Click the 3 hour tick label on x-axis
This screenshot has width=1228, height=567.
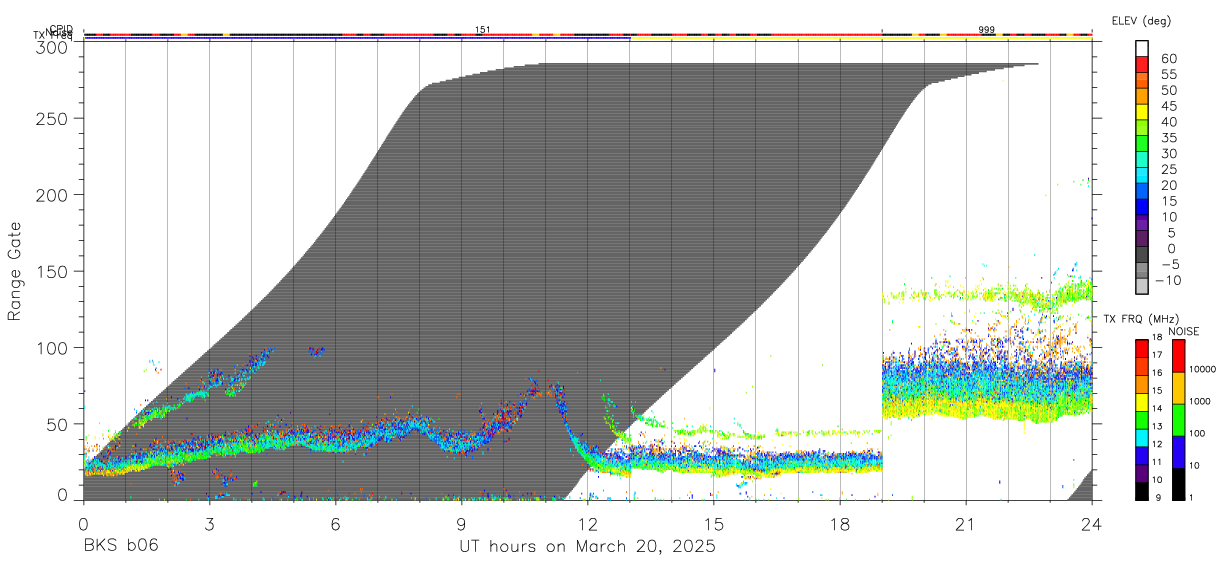pos(209,523)
